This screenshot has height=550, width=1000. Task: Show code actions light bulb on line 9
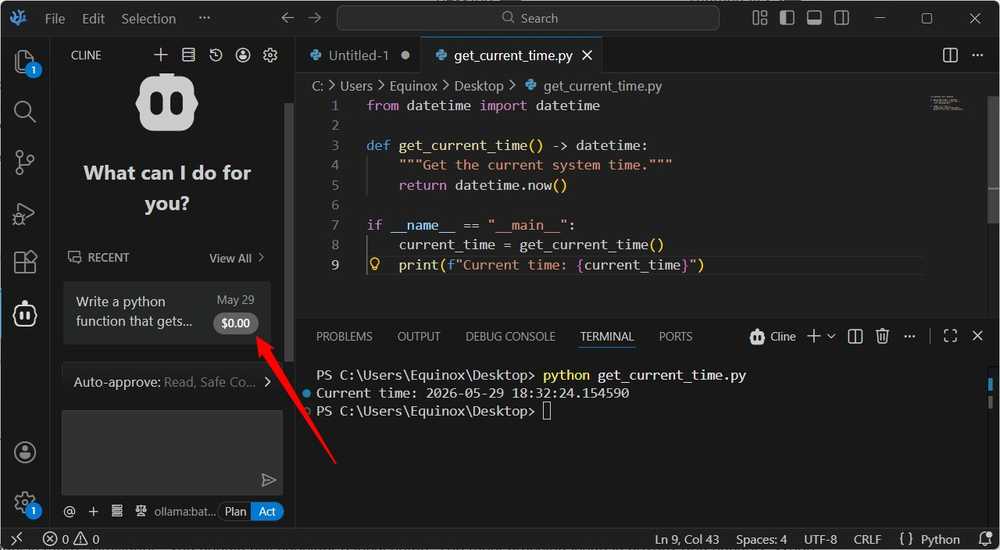(375, 264)
